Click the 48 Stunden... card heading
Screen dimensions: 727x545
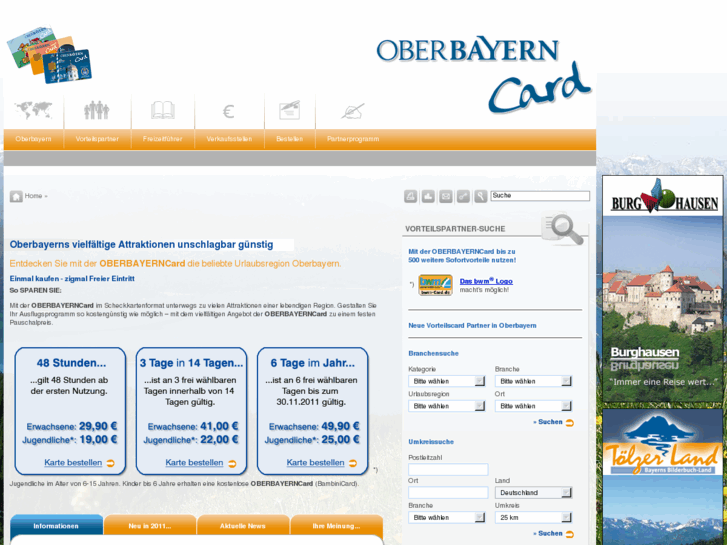click(x=71, y=363)
